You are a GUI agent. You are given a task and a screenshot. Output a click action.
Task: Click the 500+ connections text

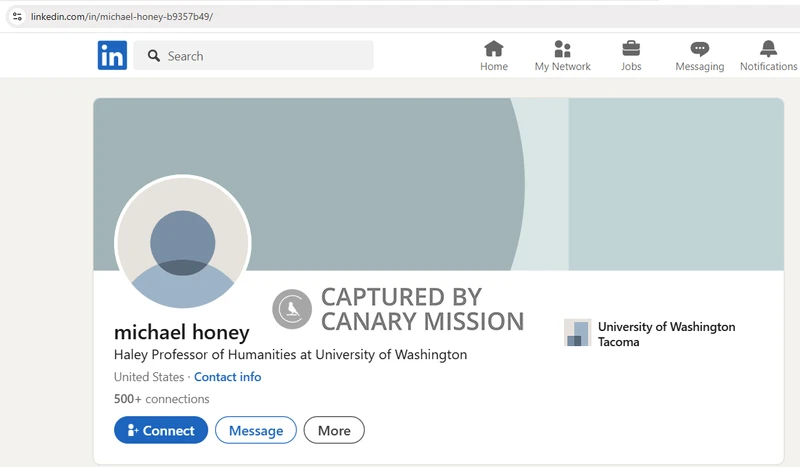click(x=161, y=399)
